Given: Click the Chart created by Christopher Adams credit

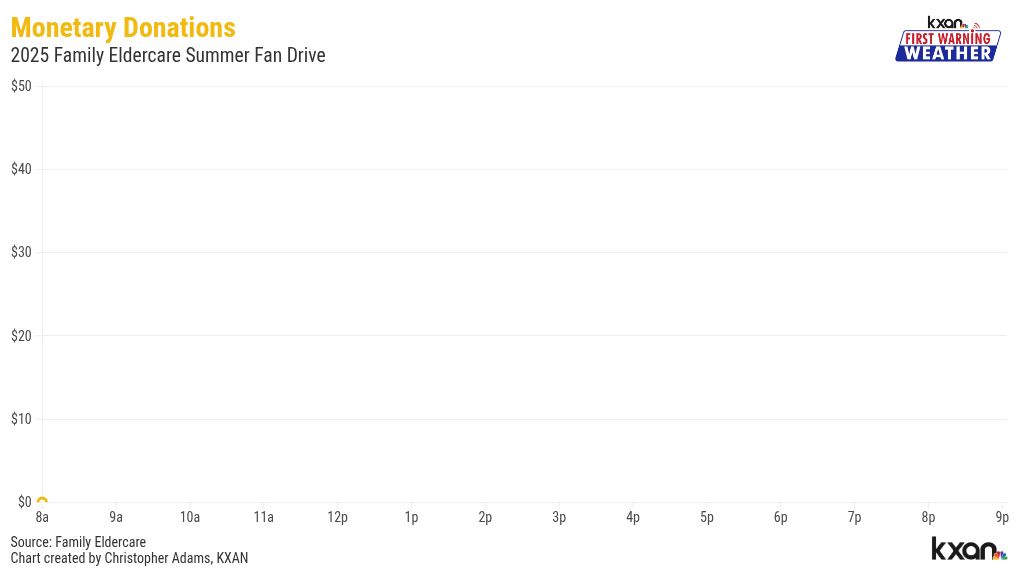Looking at the screenshot, I should (x=129, y=558).
